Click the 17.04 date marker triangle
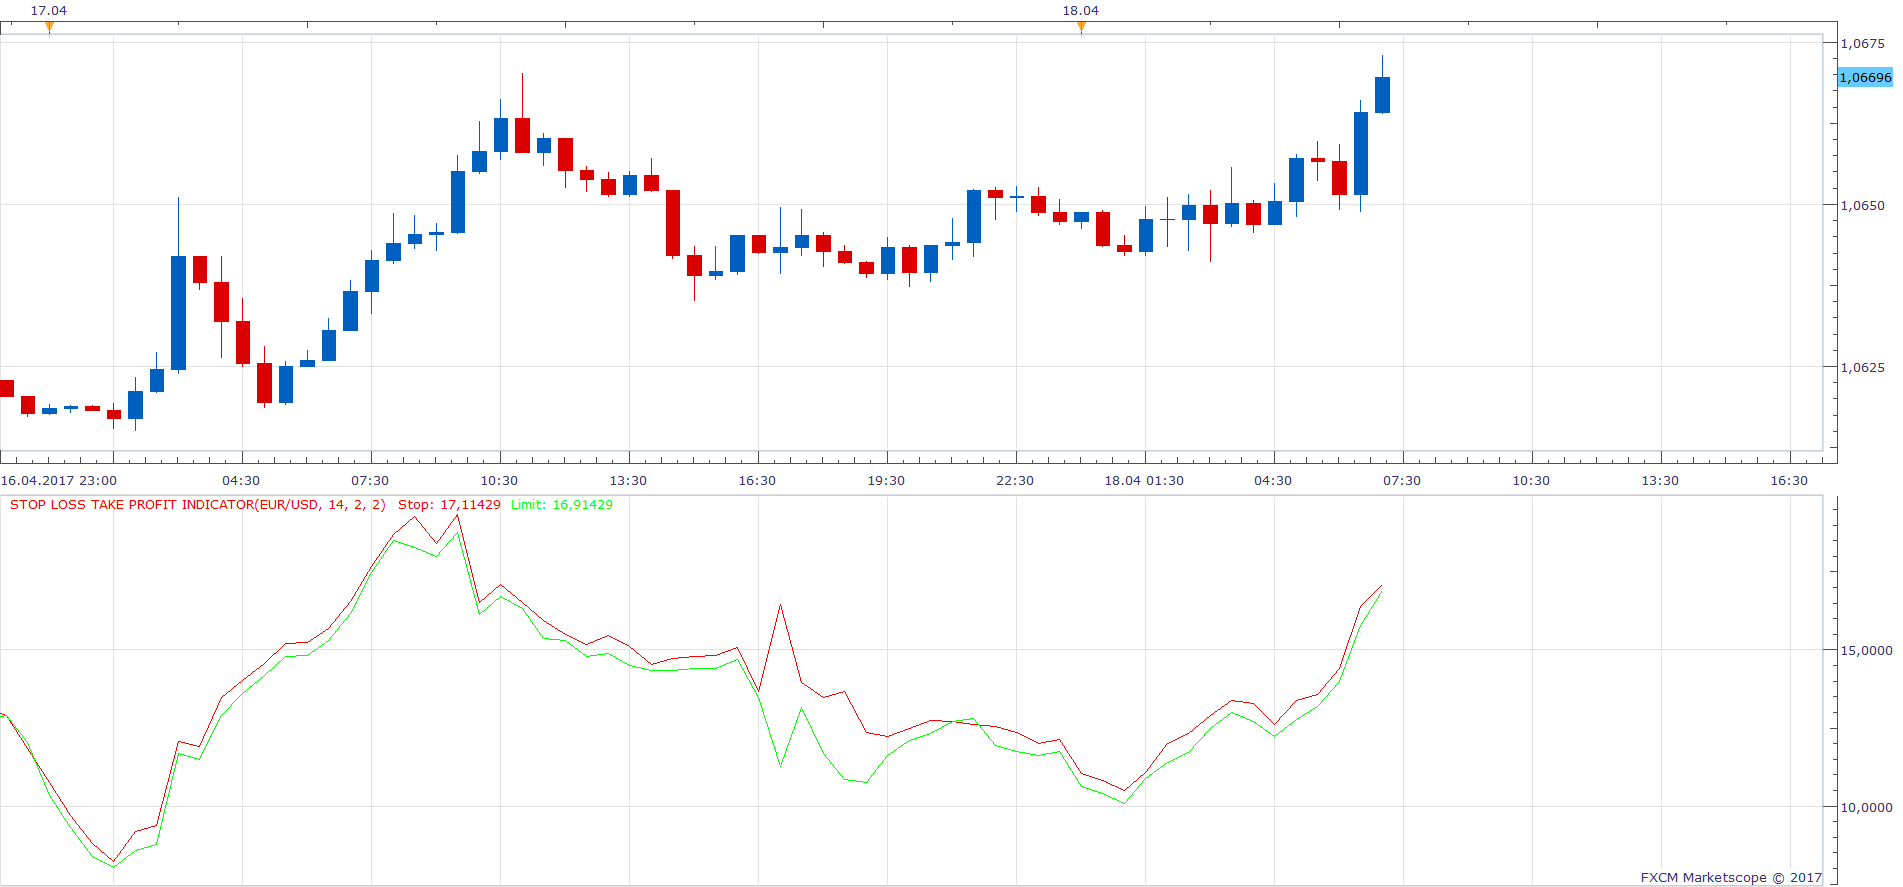Viewport: 1903px width, 887px height. (49, 27)
